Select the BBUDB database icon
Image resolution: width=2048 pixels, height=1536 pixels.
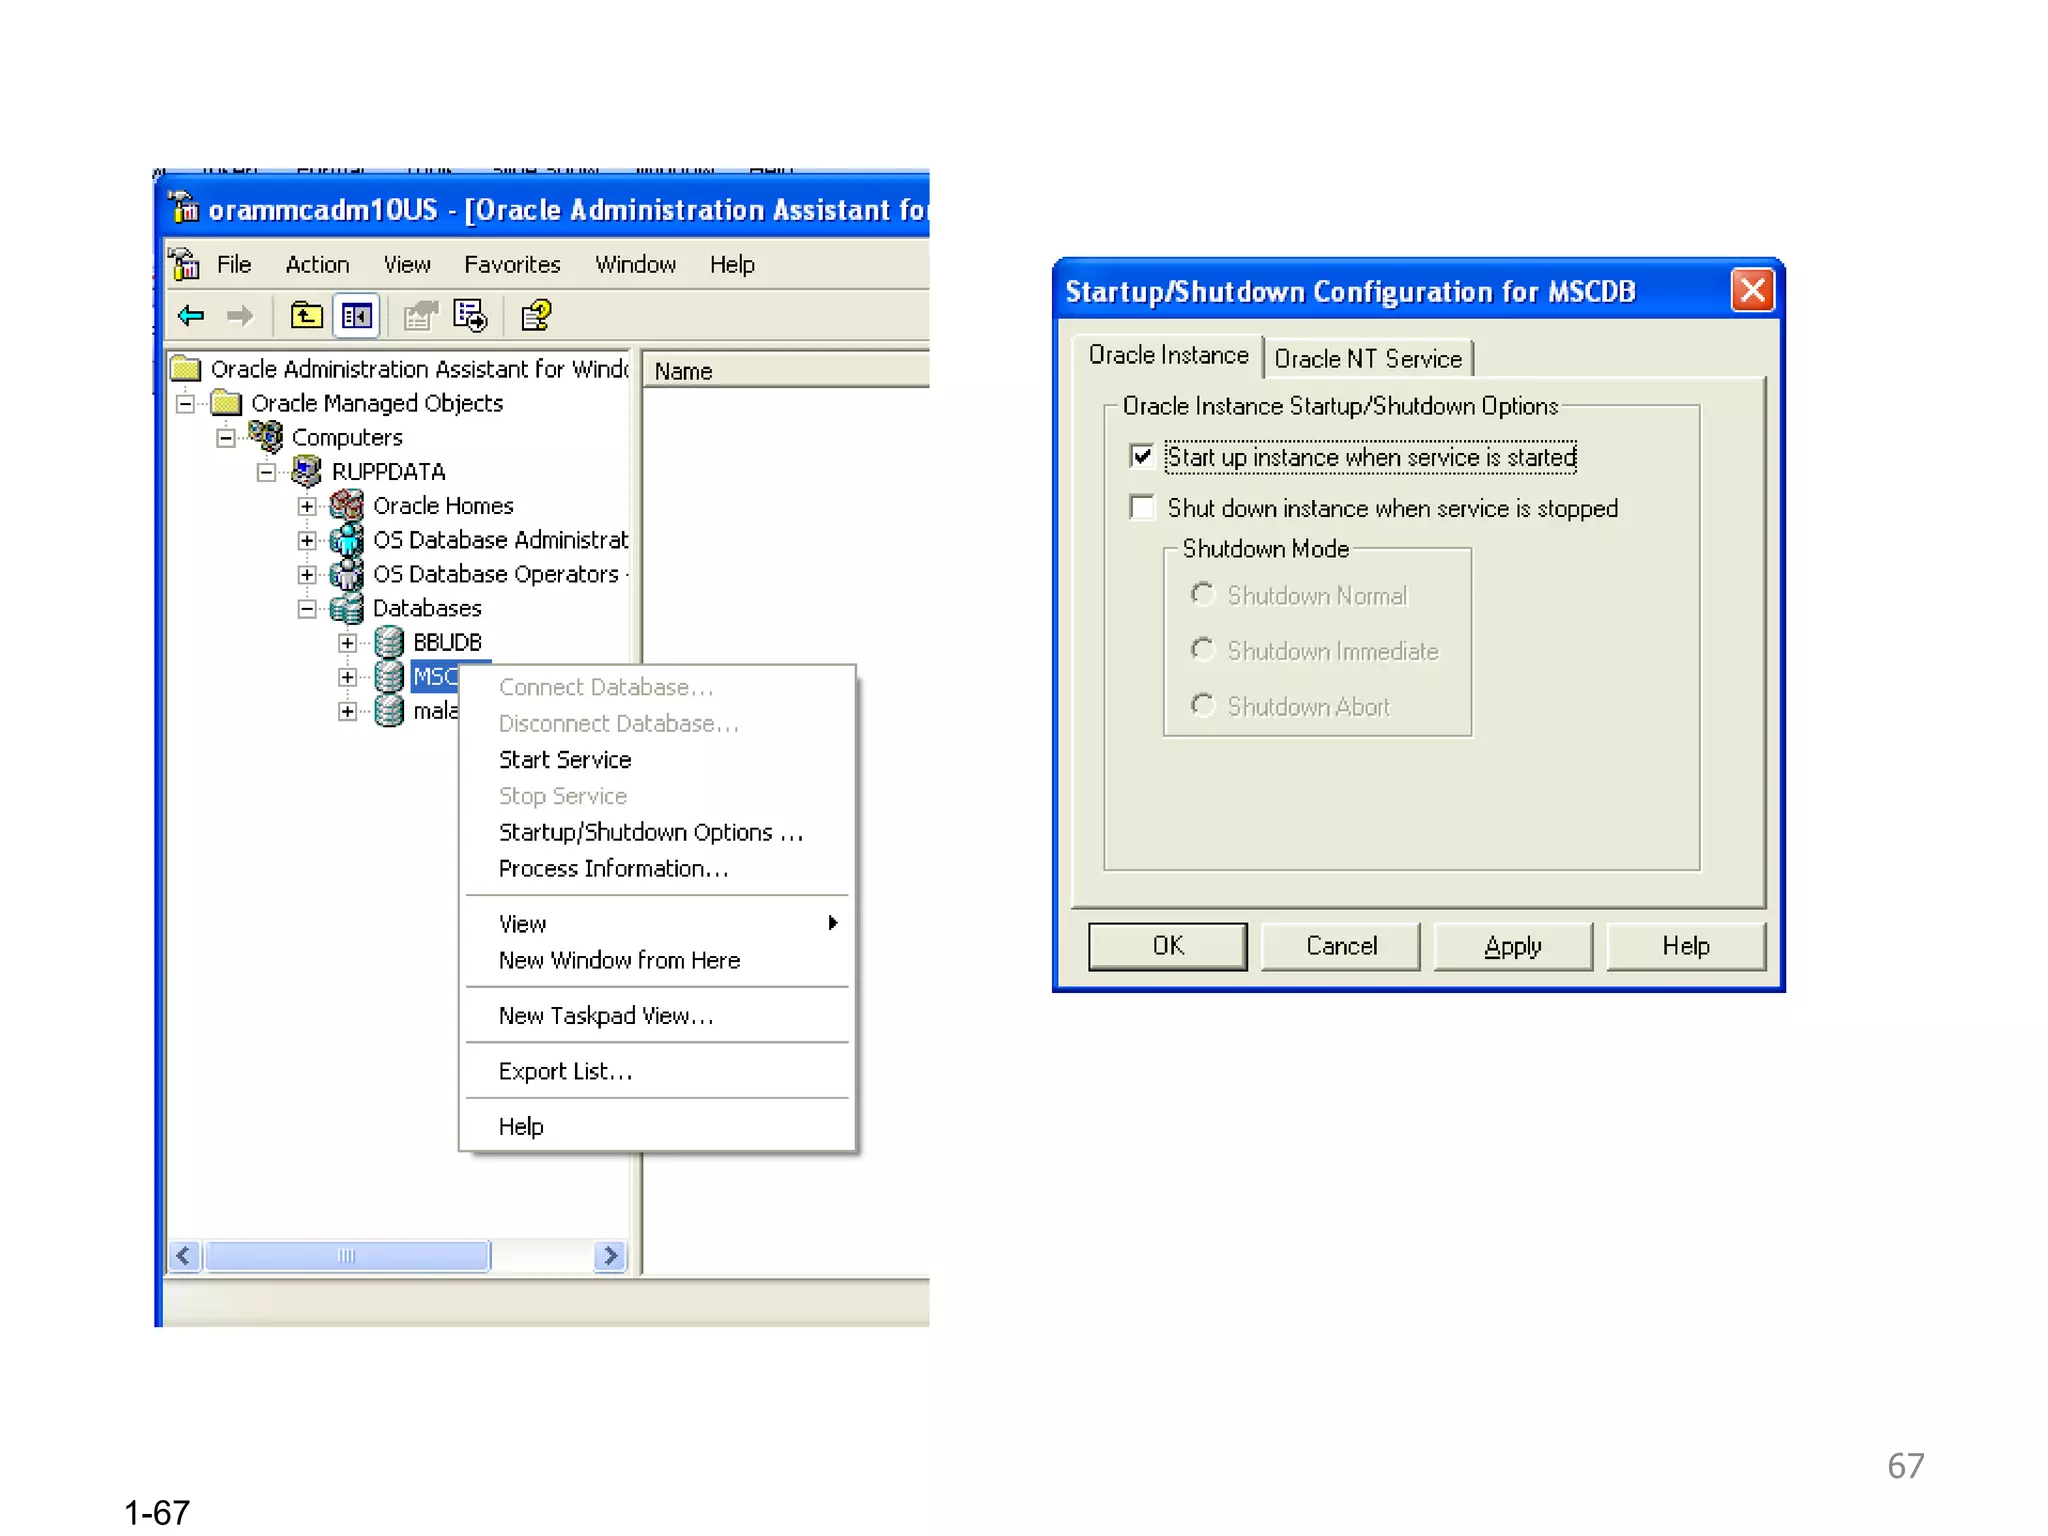click(x=389, y=642)
